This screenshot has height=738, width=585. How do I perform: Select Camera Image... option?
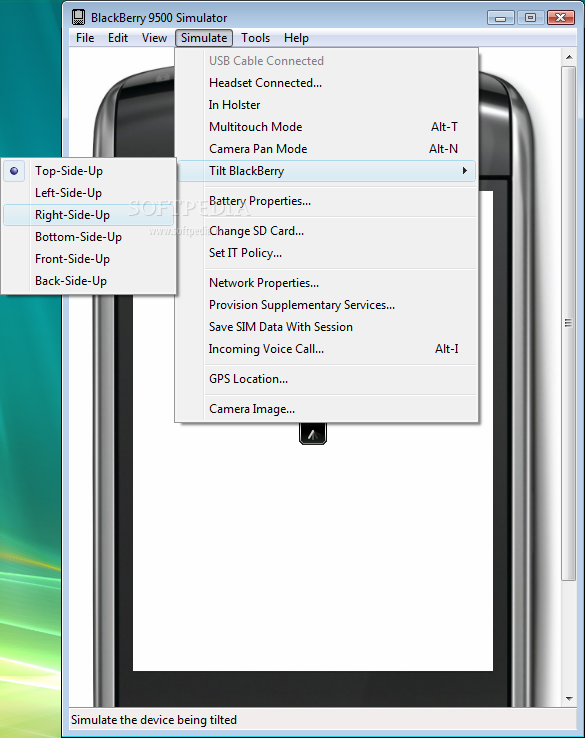327,409
